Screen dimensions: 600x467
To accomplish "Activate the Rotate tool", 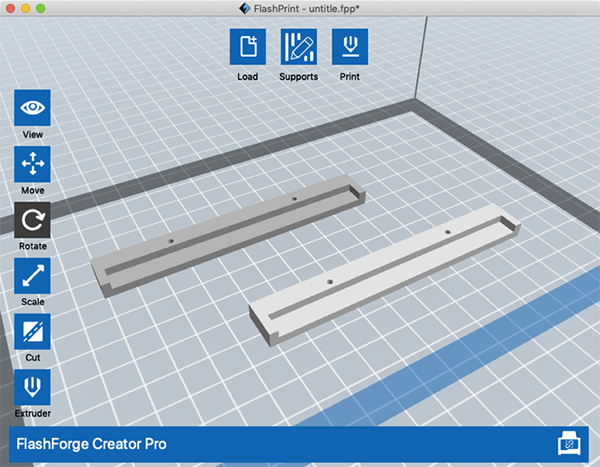I will pyautogui.click(x=32, y=220).
